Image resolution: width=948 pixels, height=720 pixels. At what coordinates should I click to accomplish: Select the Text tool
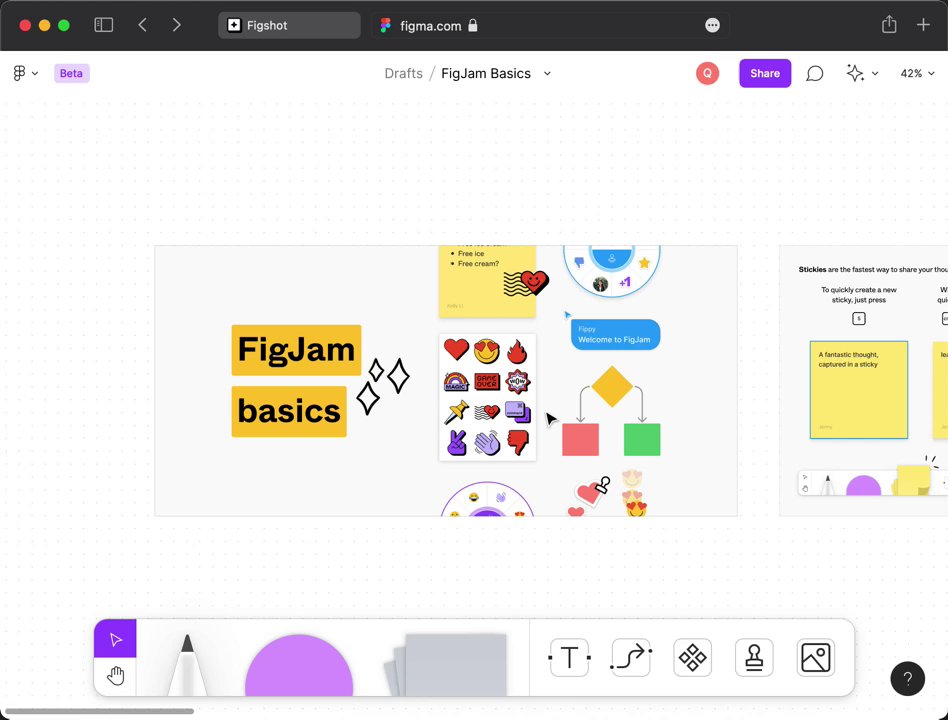(569, 657)
